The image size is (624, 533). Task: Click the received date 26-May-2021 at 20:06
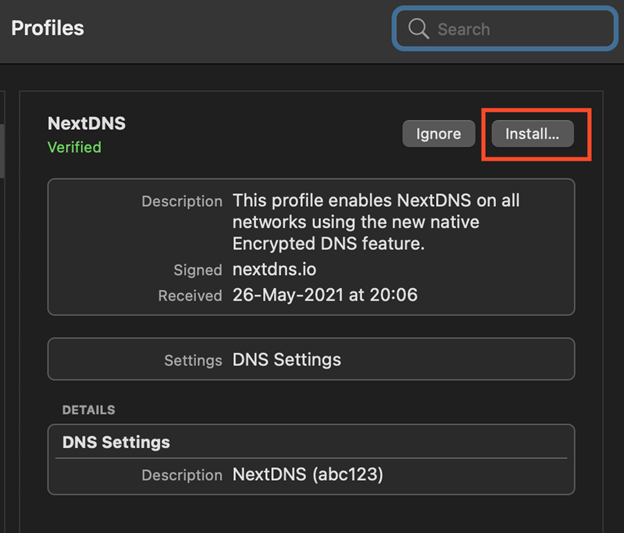click(325, 295)
